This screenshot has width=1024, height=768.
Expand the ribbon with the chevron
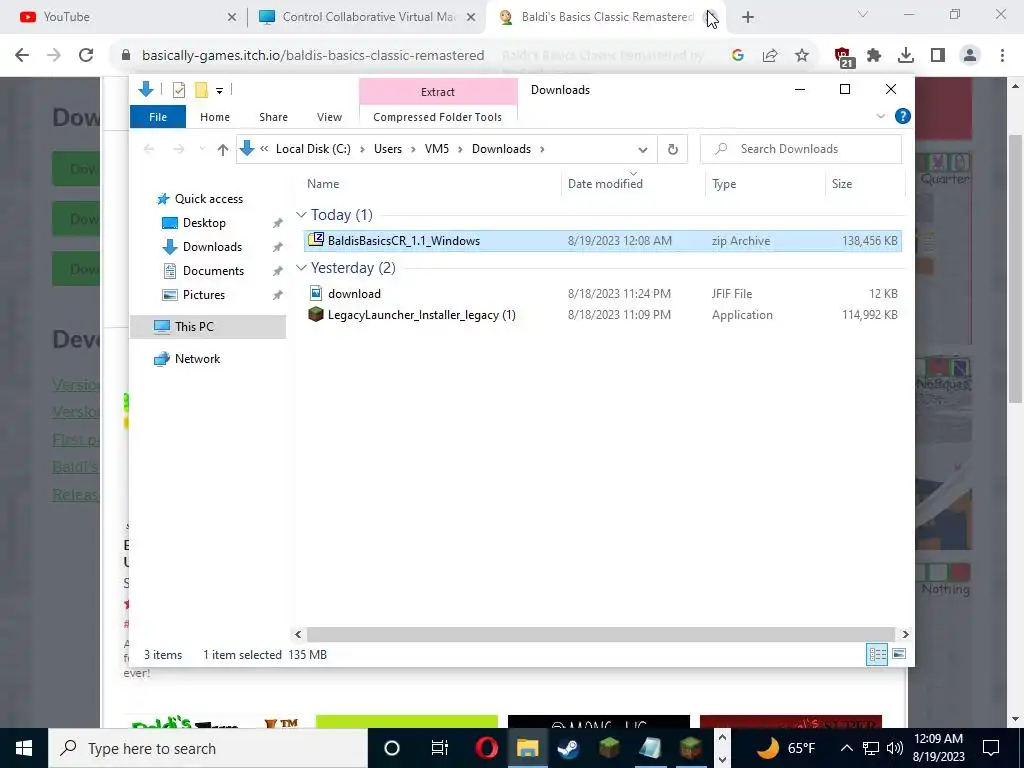click(880, 116)
